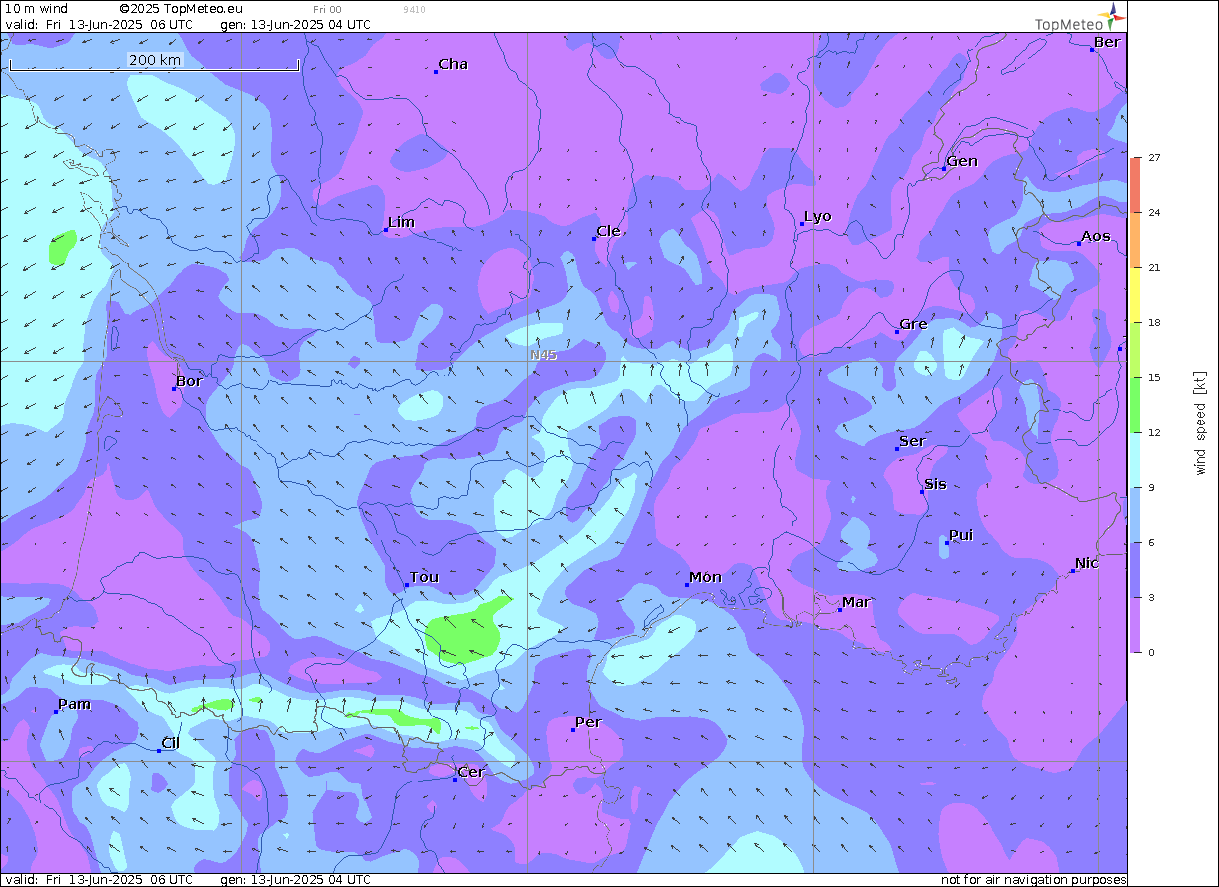The width and height of the screenshot is (1219, 887).
Task: Select the Mar city label
Action: tap(856, 602)
